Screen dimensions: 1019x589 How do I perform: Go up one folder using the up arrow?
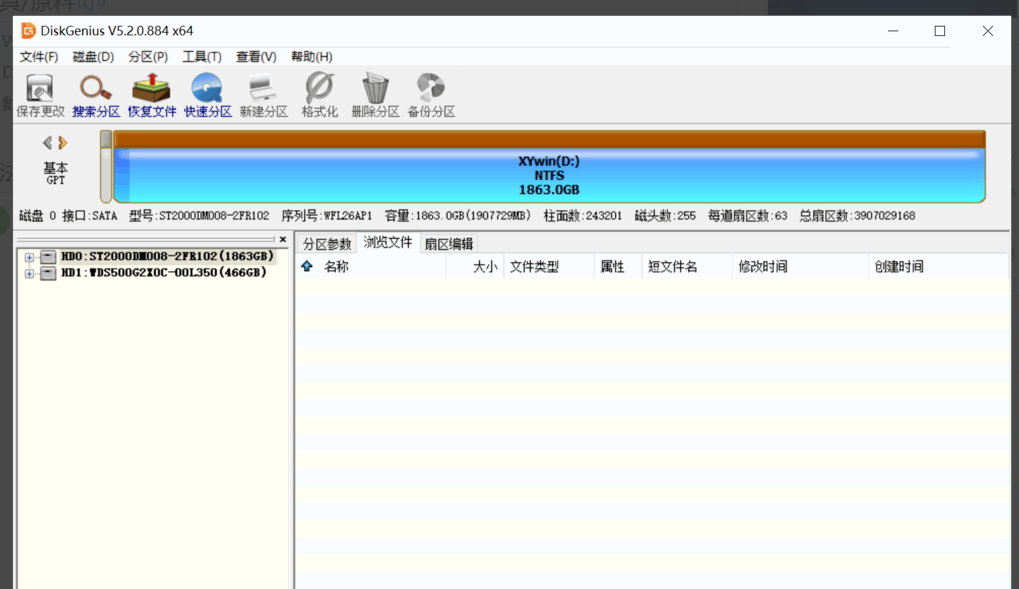[x=307, y=267]
